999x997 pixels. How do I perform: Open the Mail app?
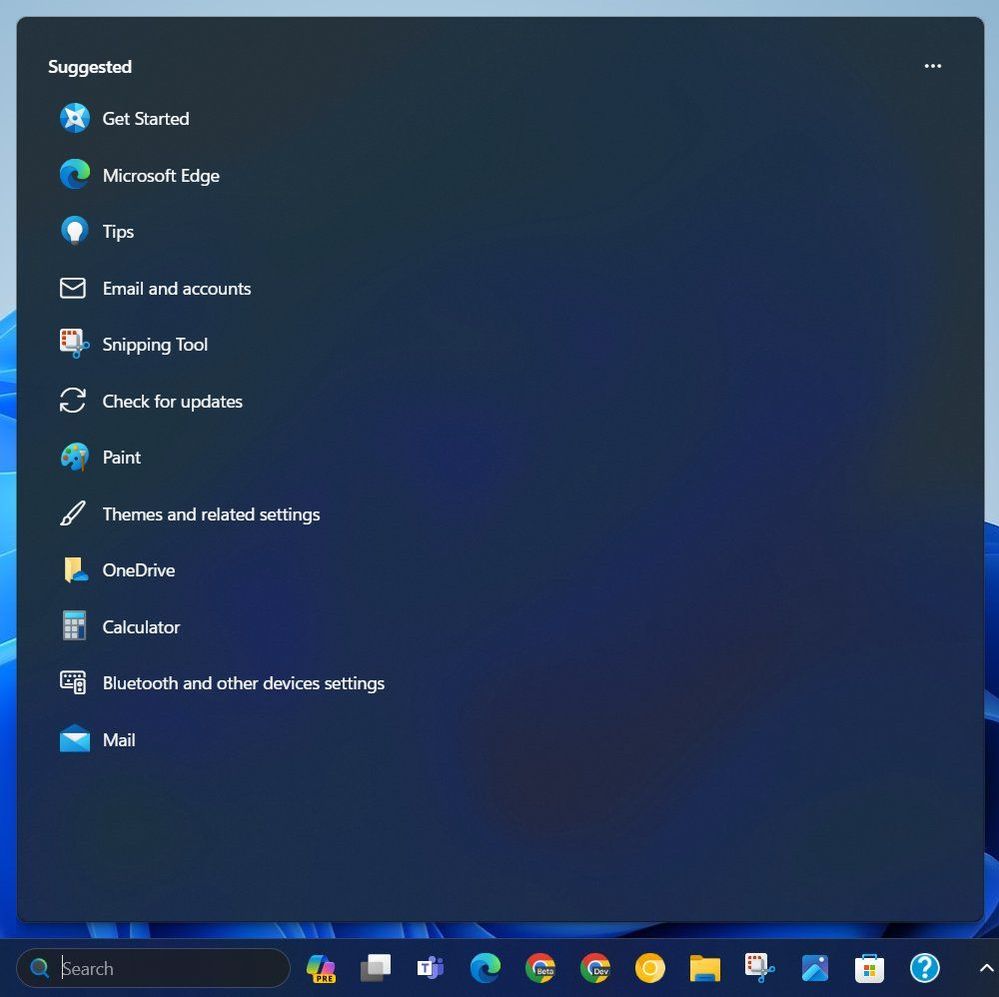click(x=97, y=740)
